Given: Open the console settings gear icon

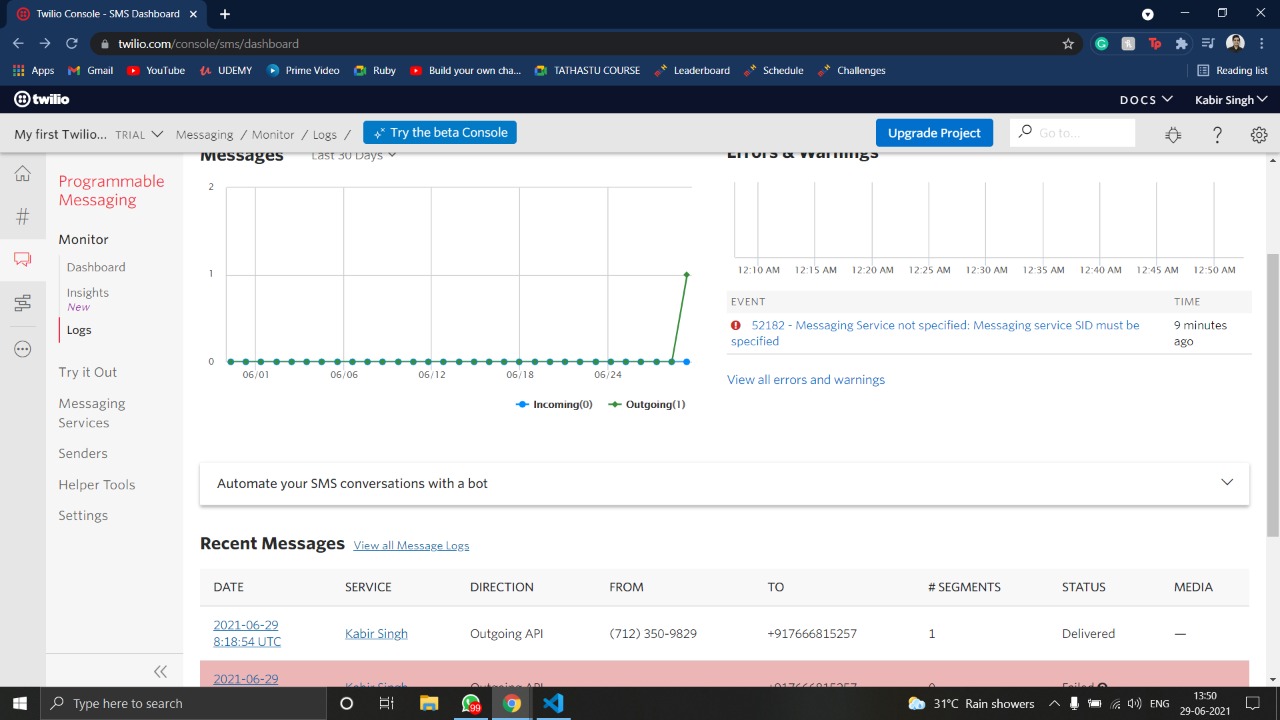Looking at the screenshot, I should 1259,134.
